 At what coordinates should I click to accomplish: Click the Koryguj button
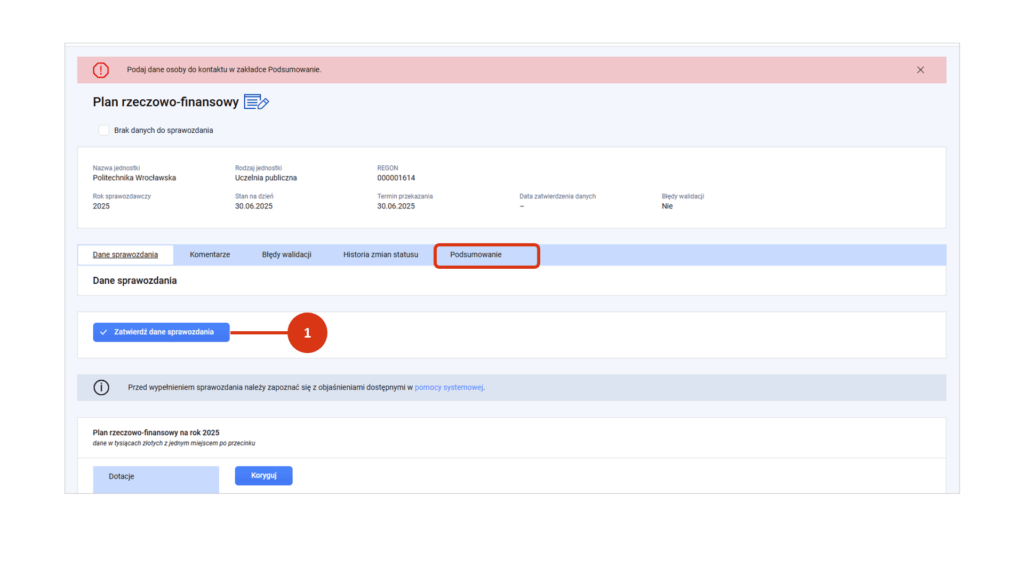[264, 475]
